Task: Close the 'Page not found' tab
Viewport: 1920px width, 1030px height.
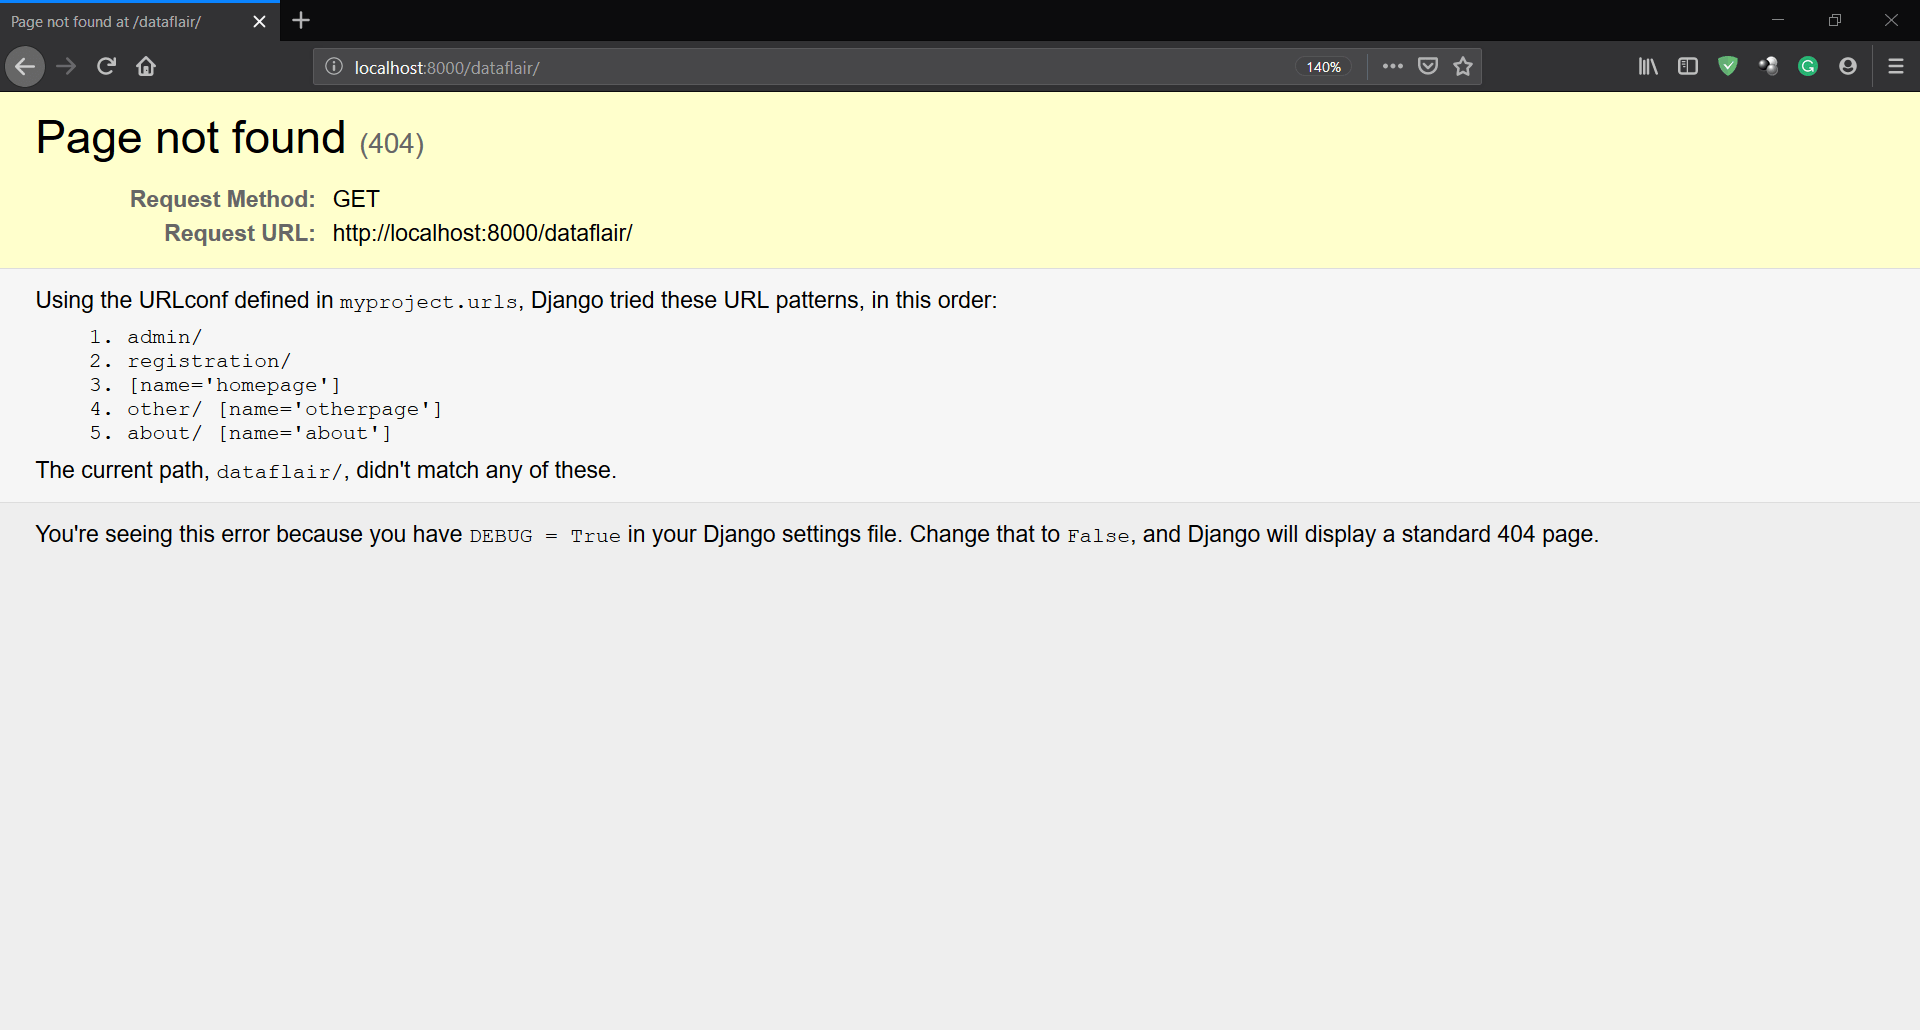Action: (259, 21)
